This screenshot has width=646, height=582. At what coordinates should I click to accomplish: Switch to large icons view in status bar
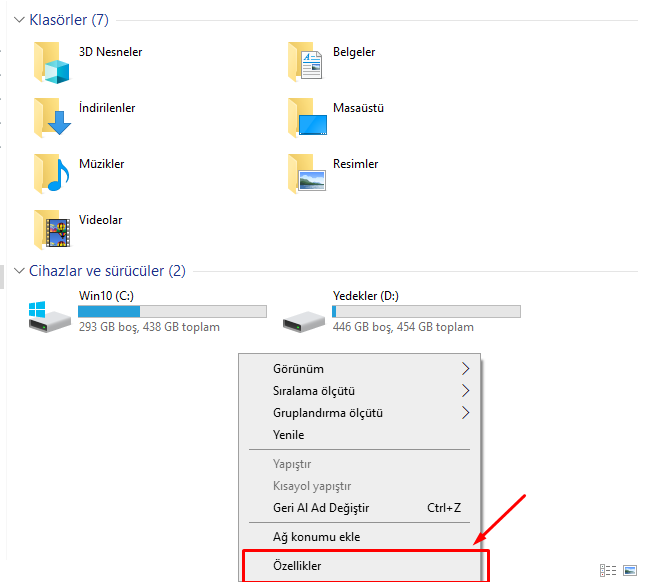630,570
